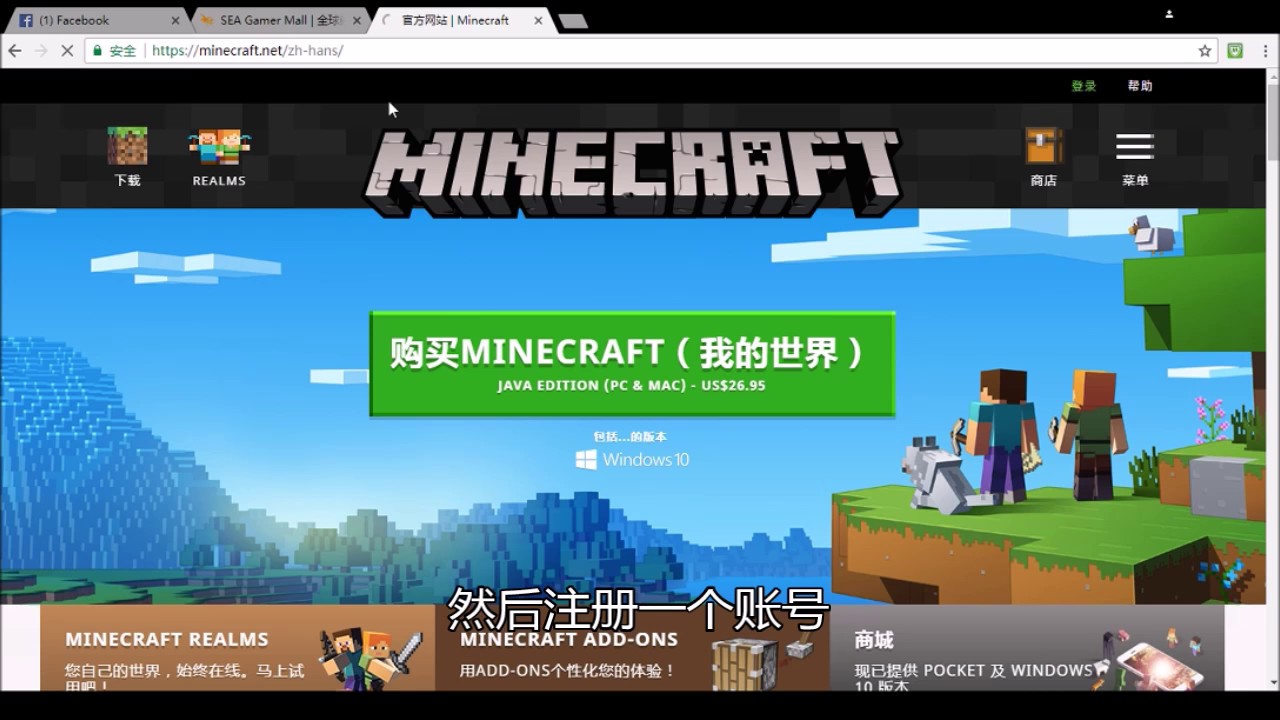
Task: Switch to the Facebook tab
Action: pyautogui.click(x=95, y=20)
